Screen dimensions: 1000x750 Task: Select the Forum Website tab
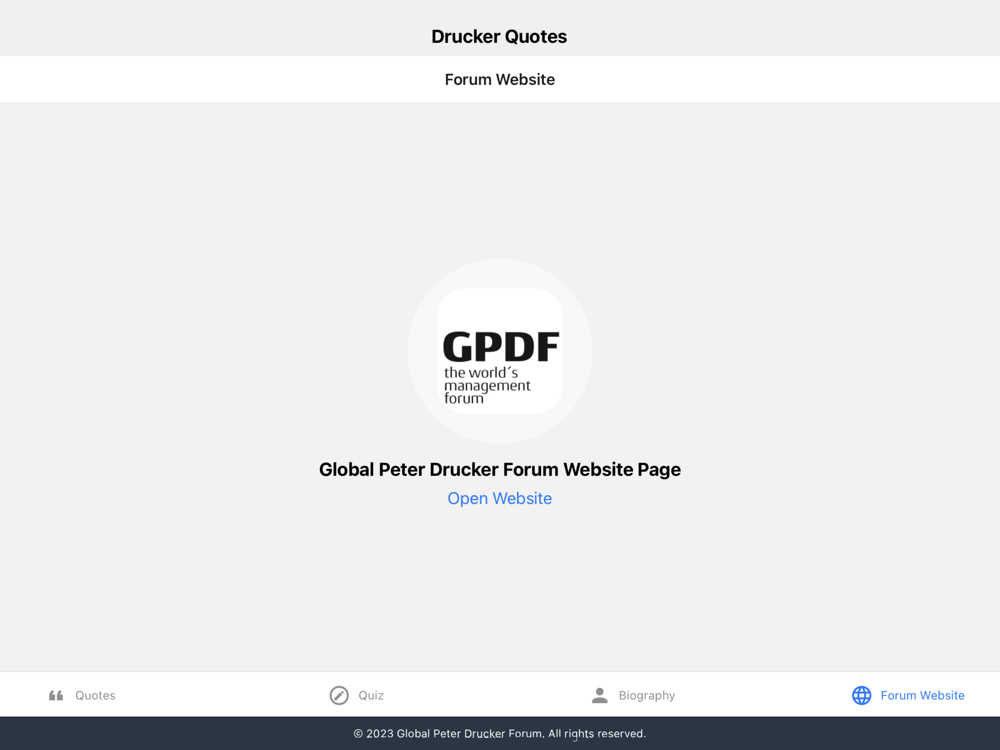pos(908,695)
